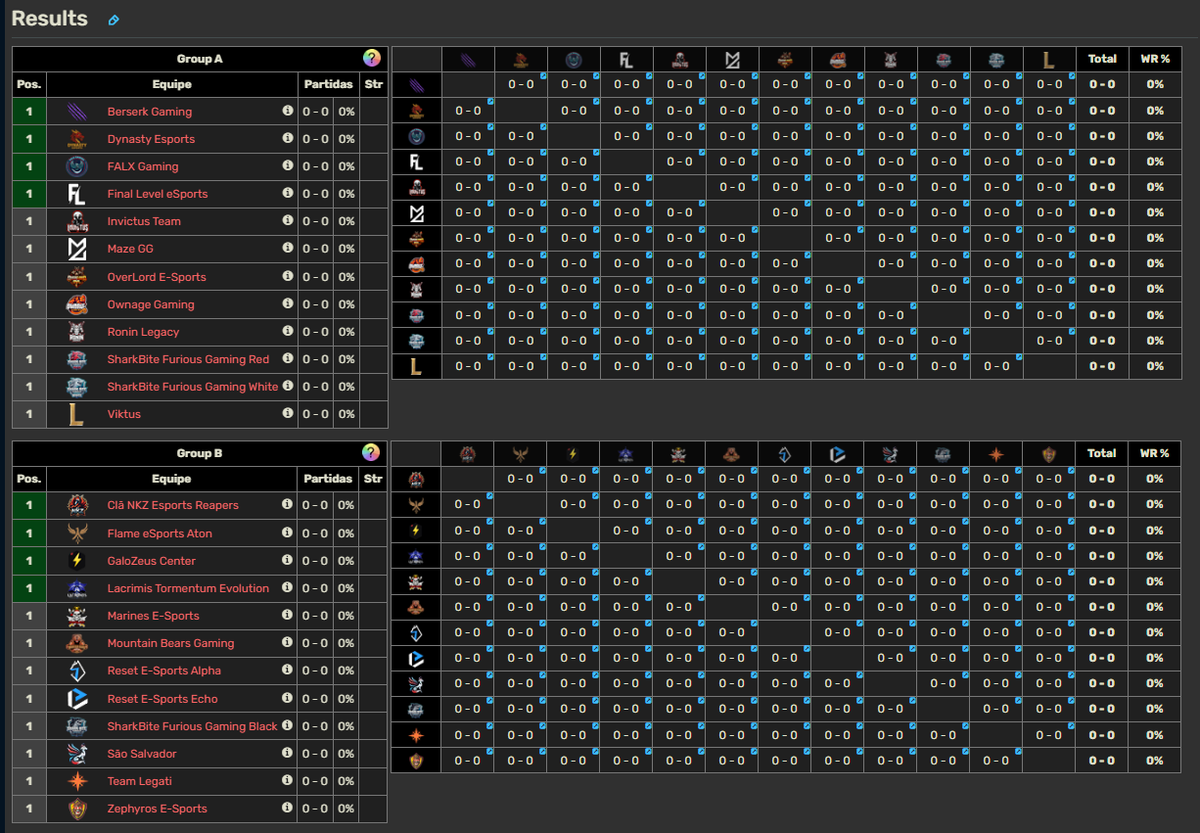The height and width of the screenshot is (833, 1200).
Task: Show info for Clã NKZ Esports Reapers
Action: pyautogui.click(x=288, y=505)
